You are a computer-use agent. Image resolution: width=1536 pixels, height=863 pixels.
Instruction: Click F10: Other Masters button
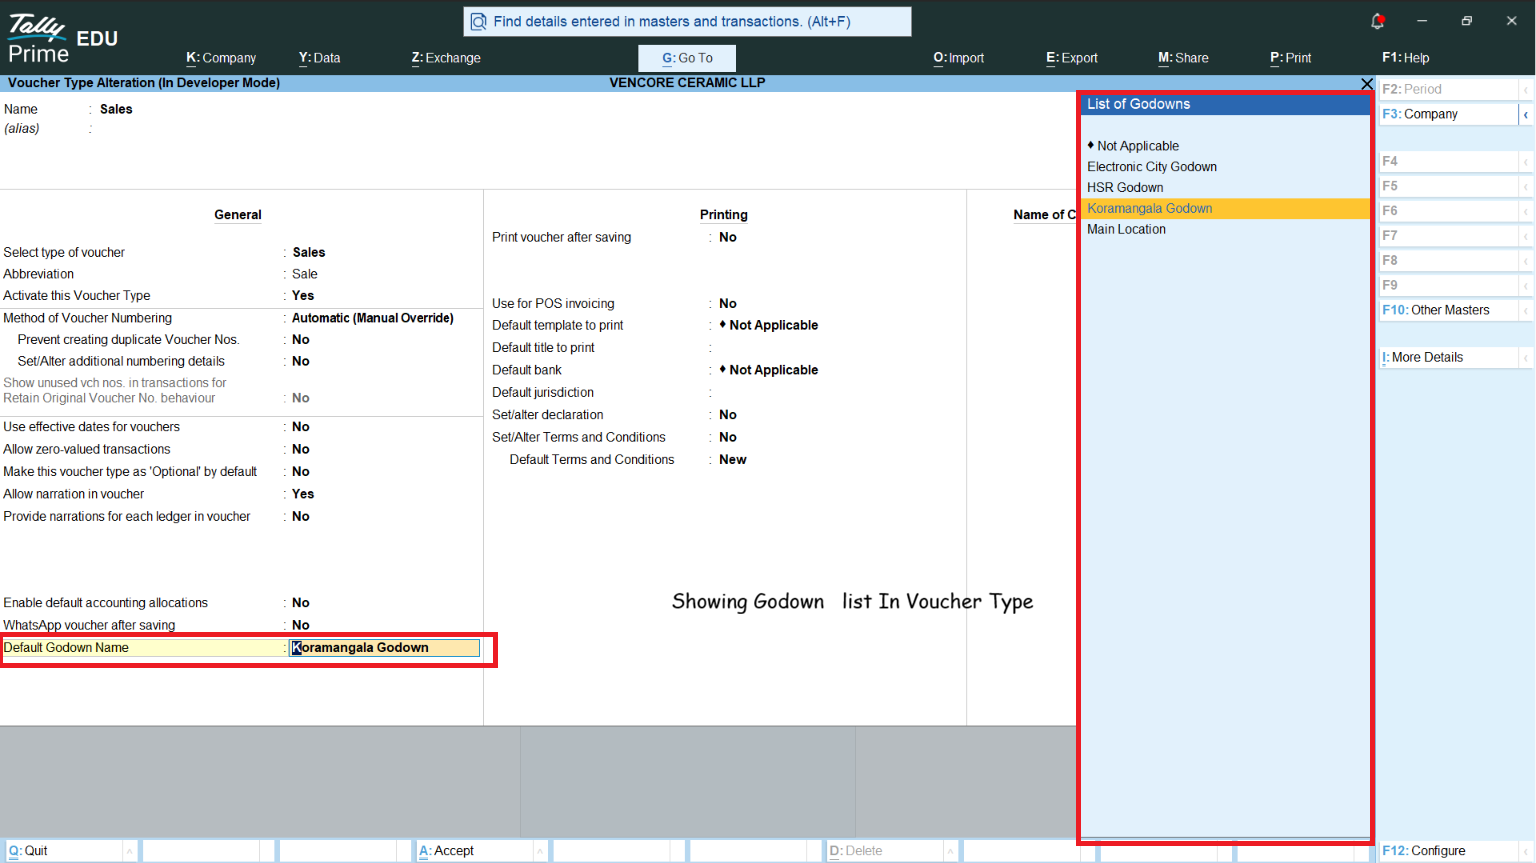1448,310
